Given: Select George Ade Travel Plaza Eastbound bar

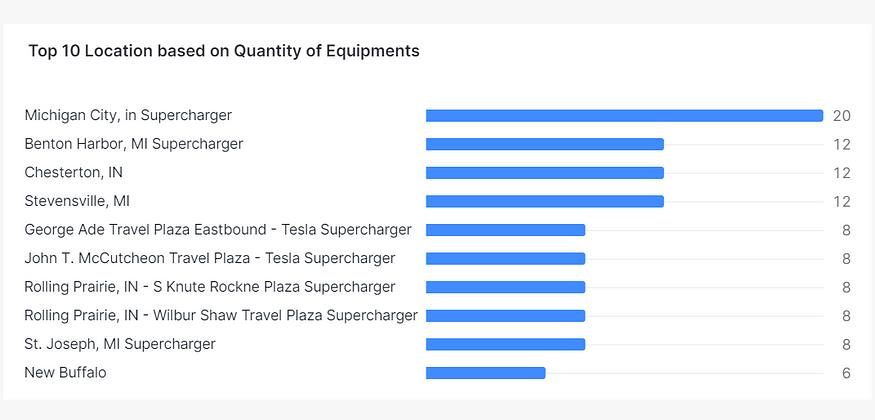Looking at the screenshot, I should 505,230.
